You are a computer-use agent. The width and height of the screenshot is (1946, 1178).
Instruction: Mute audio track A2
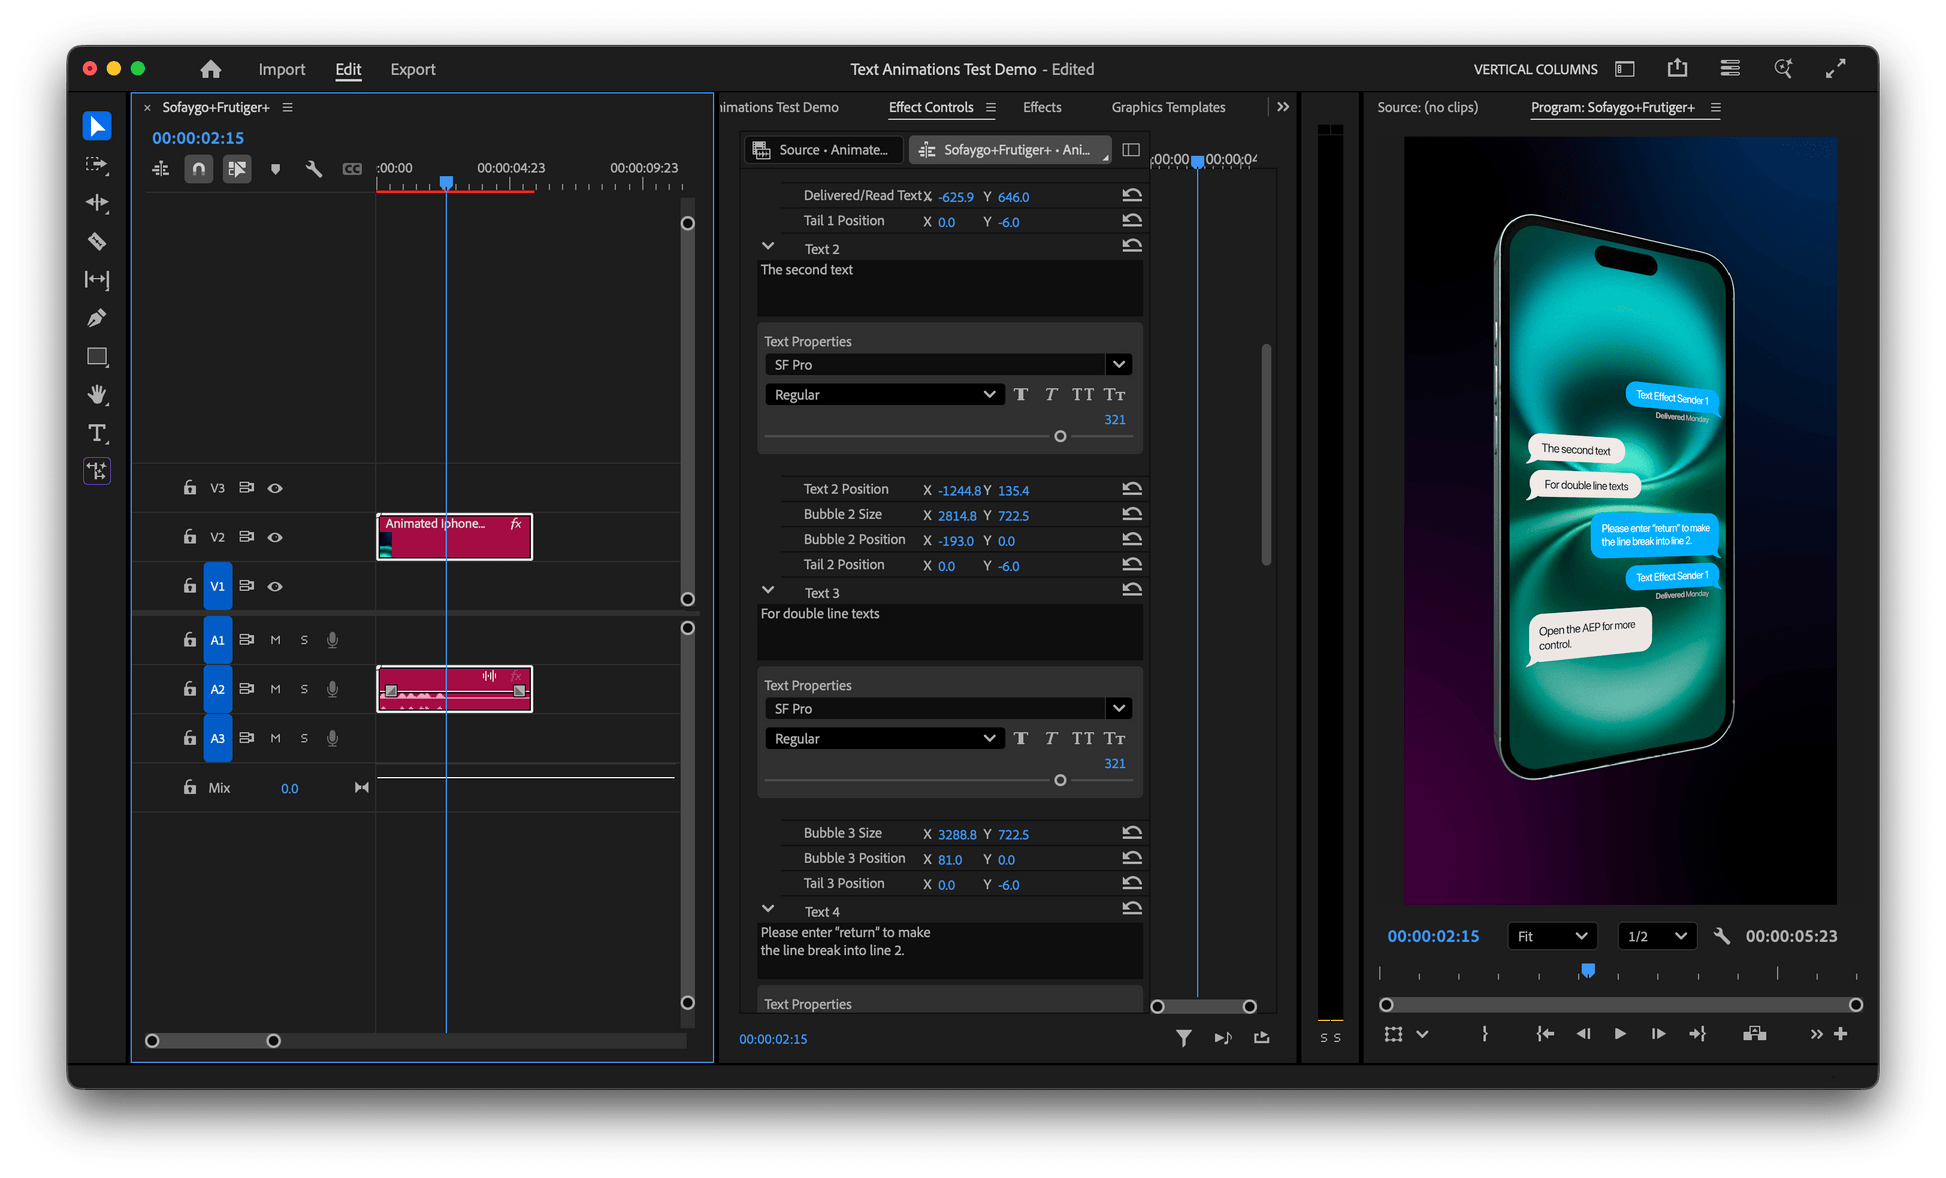[x=275, y=689]
